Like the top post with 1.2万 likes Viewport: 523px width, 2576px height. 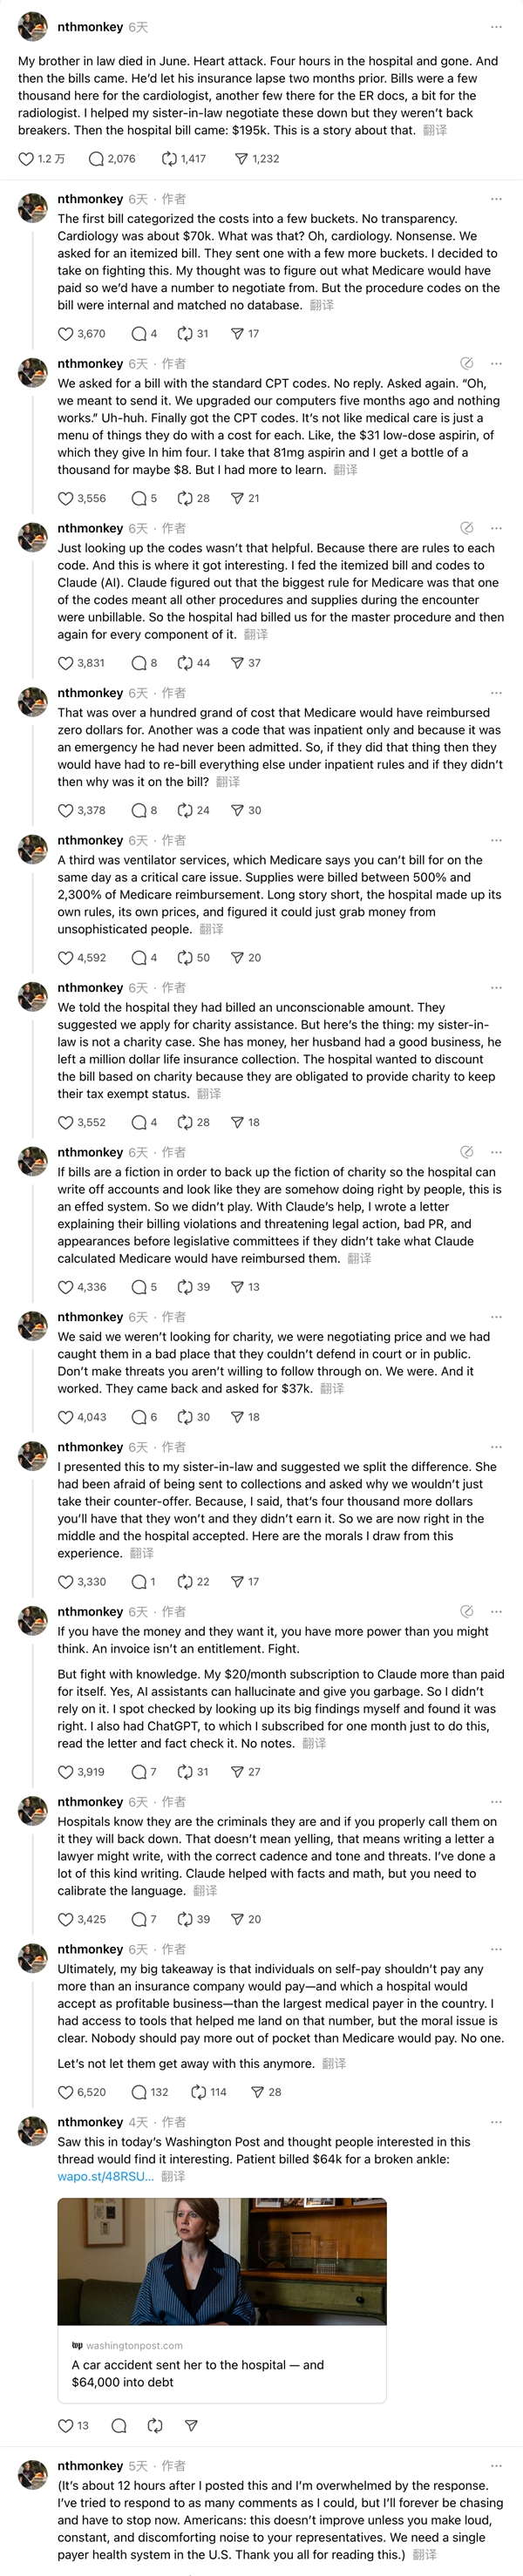(x=27, y=159)
